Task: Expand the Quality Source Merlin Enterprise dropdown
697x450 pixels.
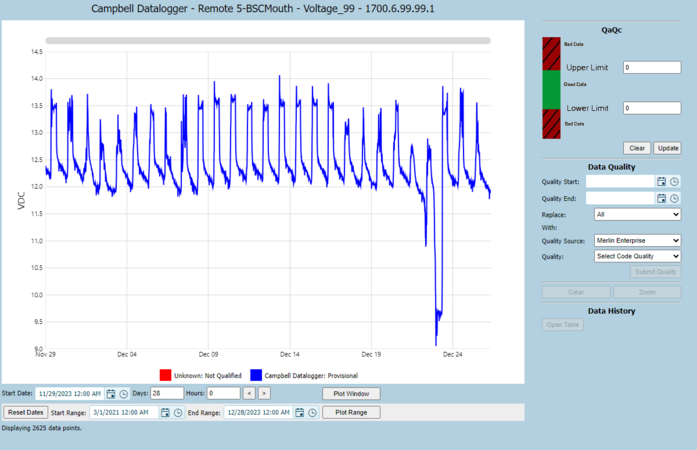Action: (x=637, y=241)
